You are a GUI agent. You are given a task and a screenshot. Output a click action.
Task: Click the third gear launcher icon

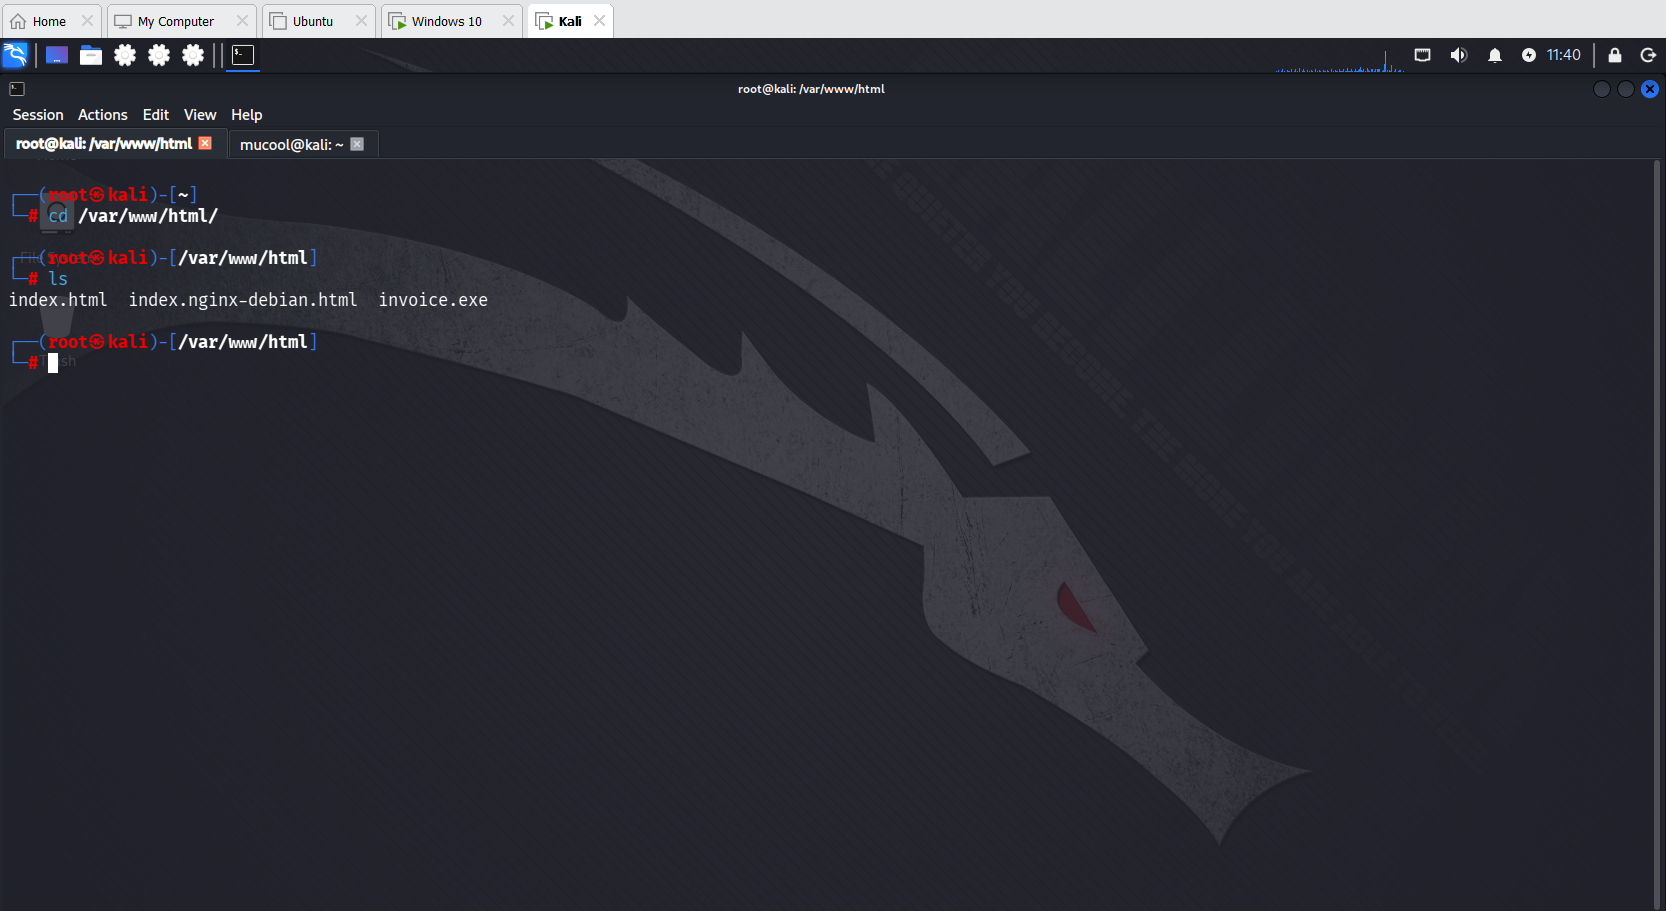pyautogui.click(x=193, y=55)
